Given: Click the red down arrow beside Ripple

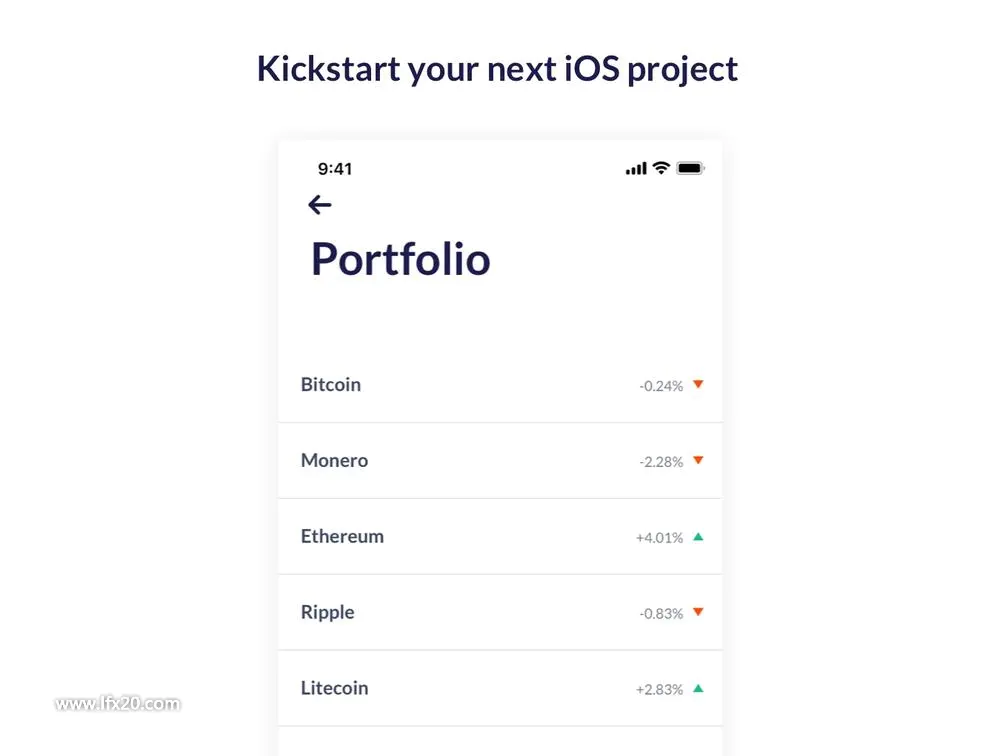Looking at the screenshot, I should (698, 612).
